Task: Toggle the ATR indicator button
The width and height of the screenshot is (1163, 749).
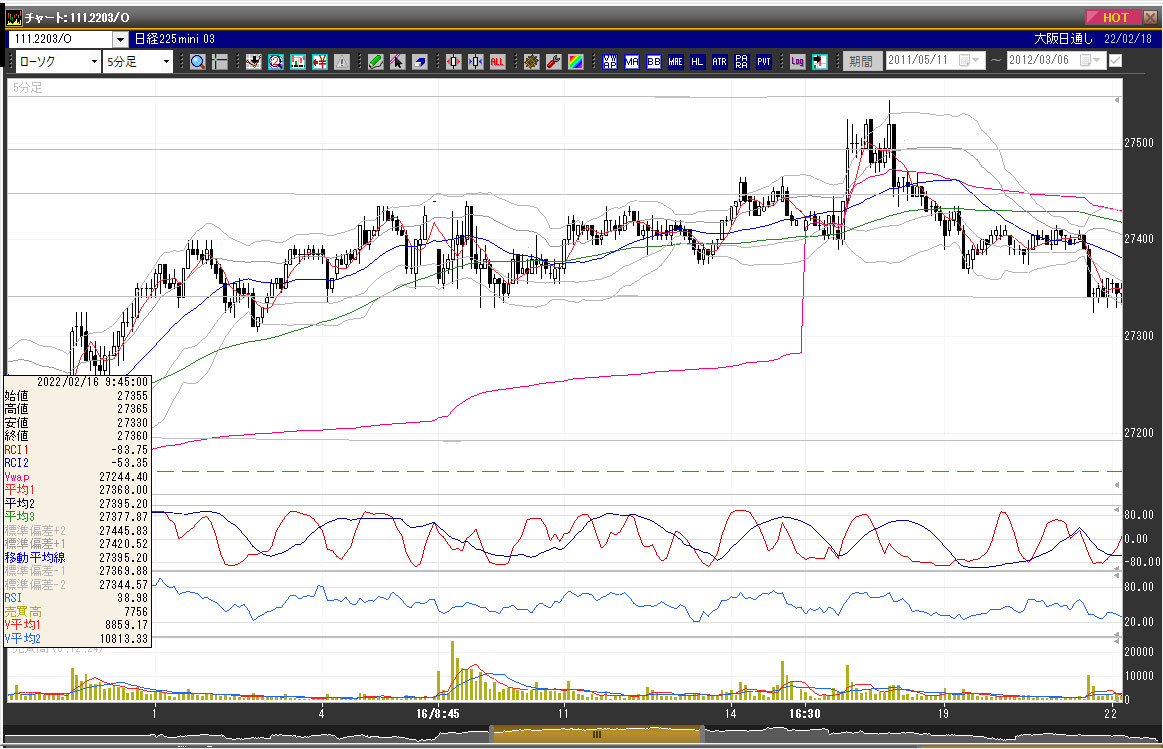Action: [719, 62]
